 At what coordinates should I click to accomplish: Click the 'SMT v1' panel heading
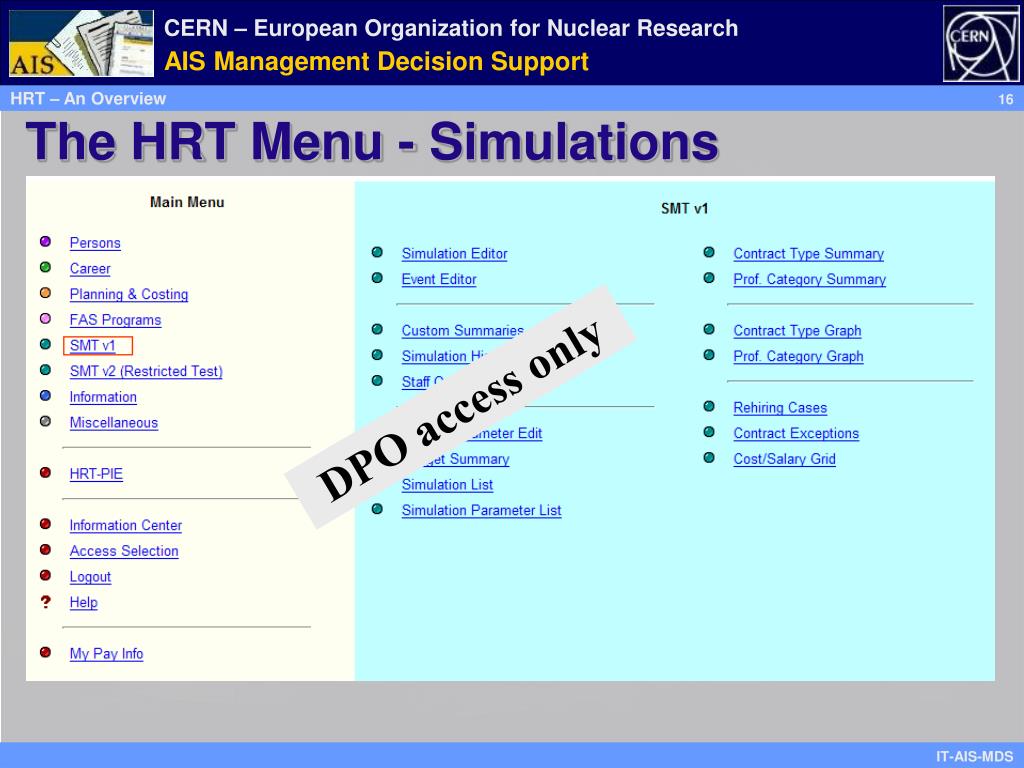point(684,208)
